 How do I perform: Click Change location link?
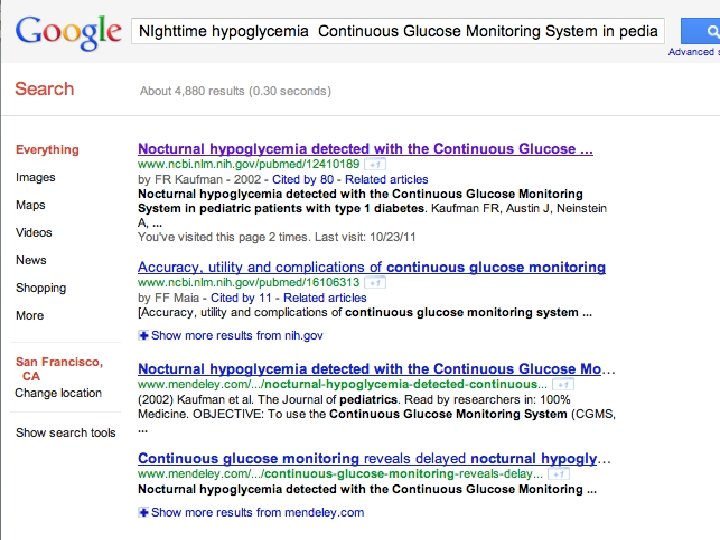58,393
